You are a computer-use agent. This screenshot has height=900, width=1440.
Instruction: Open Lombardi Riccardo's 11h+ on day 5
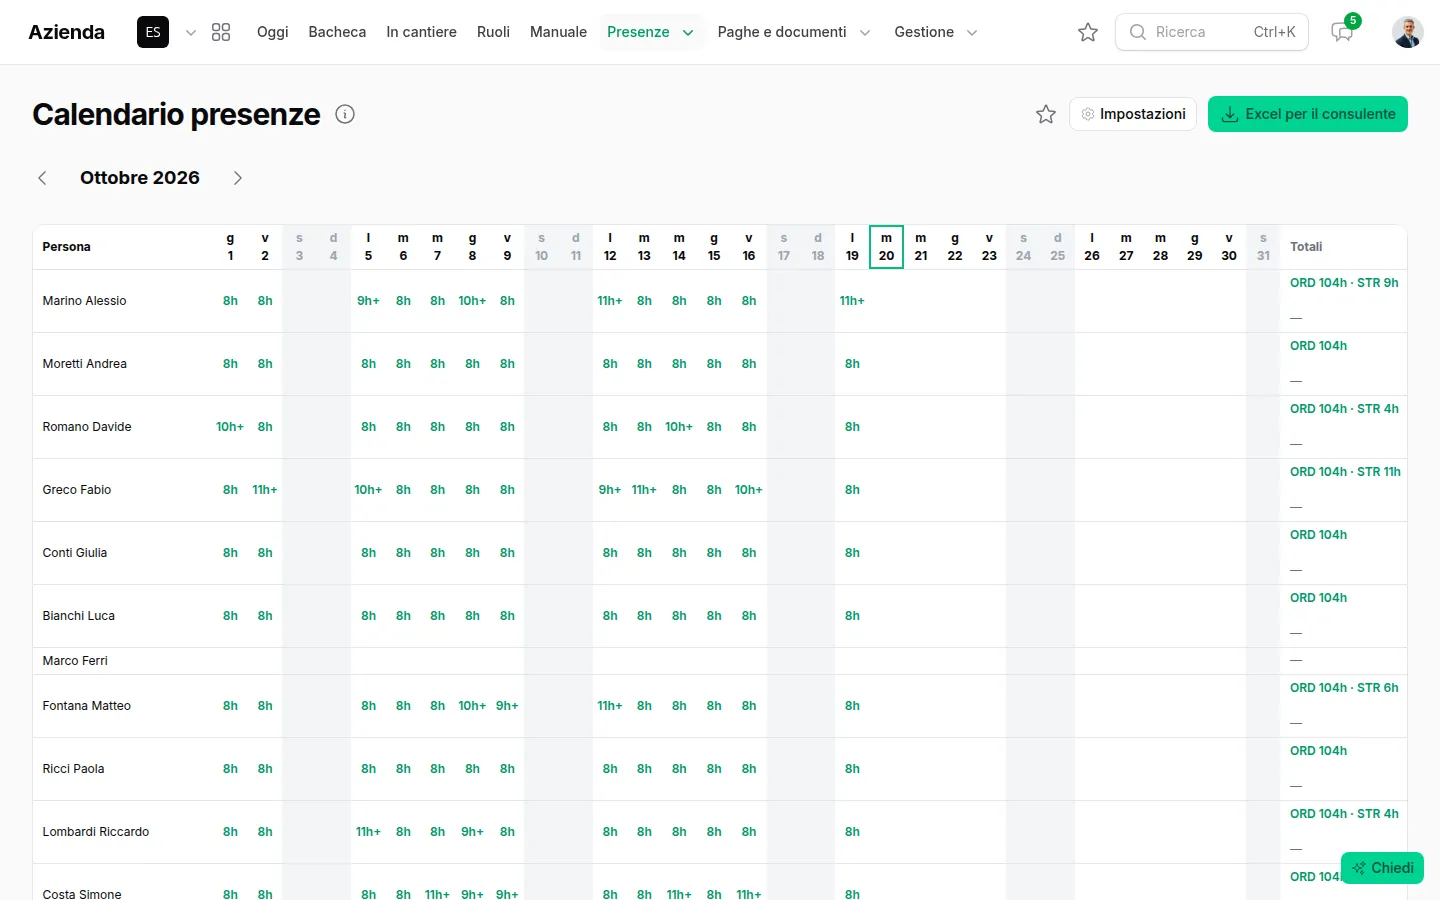tap(368, 832)
